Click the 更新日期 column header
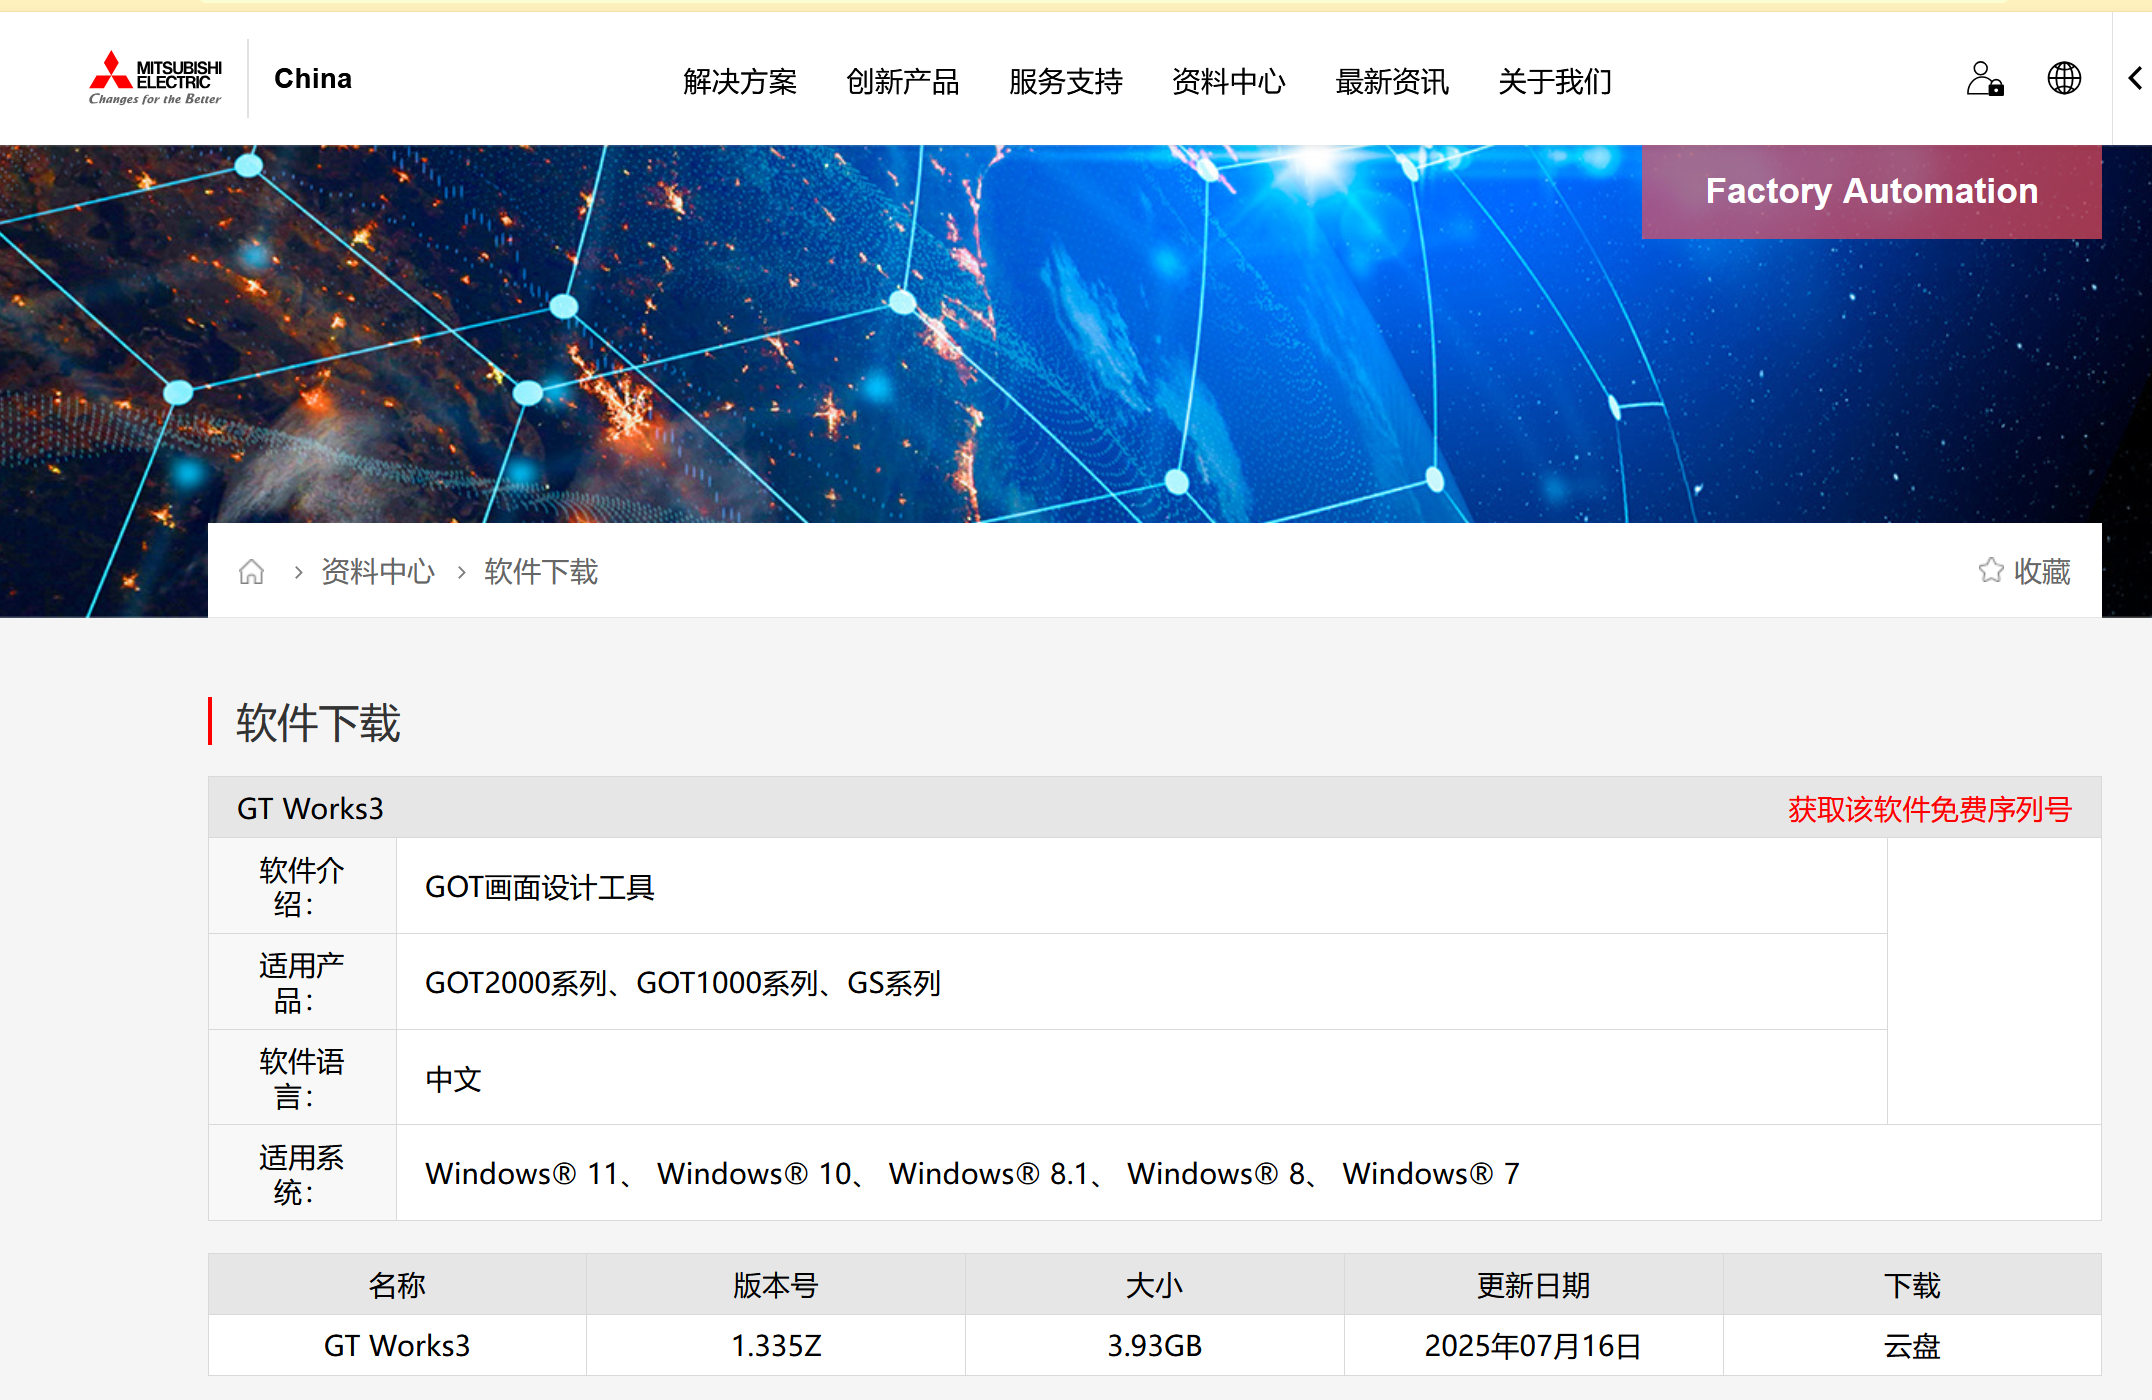The image size is (2152, 1400). coord(1533,1285)
